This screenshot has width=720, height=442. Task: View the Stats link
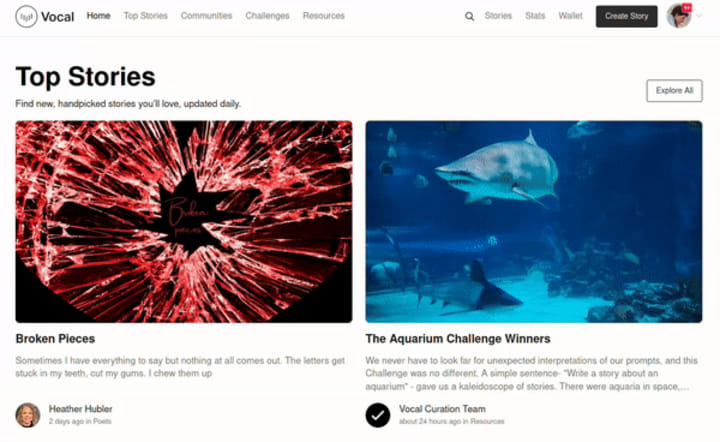pyautogui.click(x=535, y=16)
